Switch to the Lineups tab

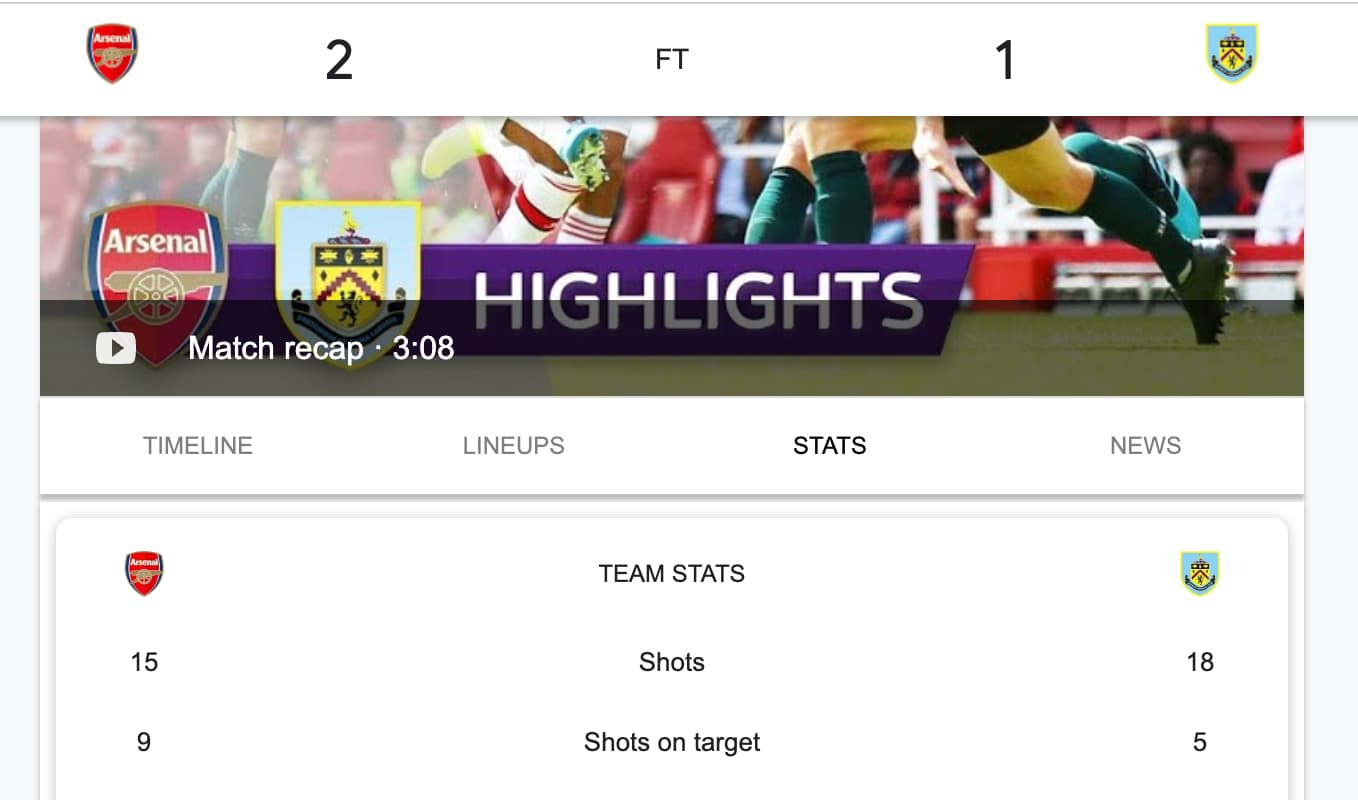tap(514, 446)
